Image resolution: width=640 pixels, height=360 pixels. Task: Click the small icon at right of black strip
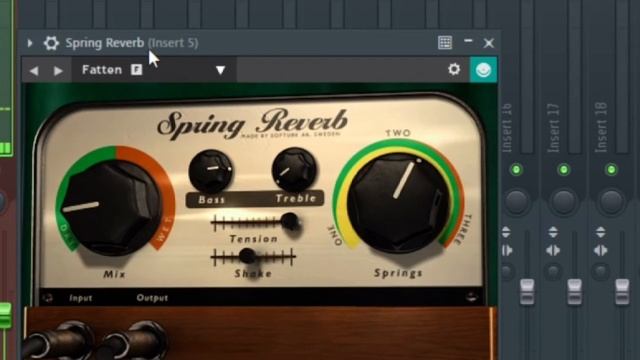(x=471, y=297)
